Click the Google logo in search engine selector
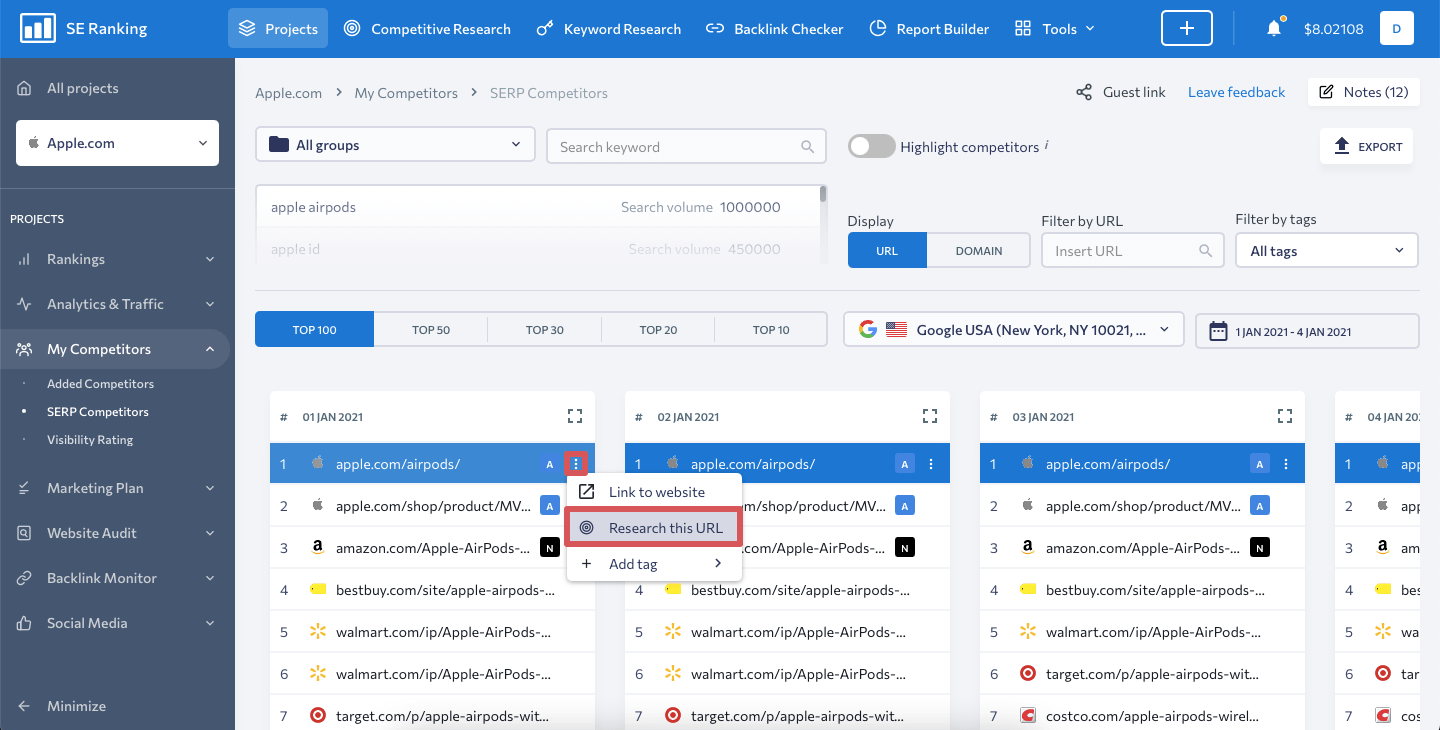1440x730 pixels. 867,329
